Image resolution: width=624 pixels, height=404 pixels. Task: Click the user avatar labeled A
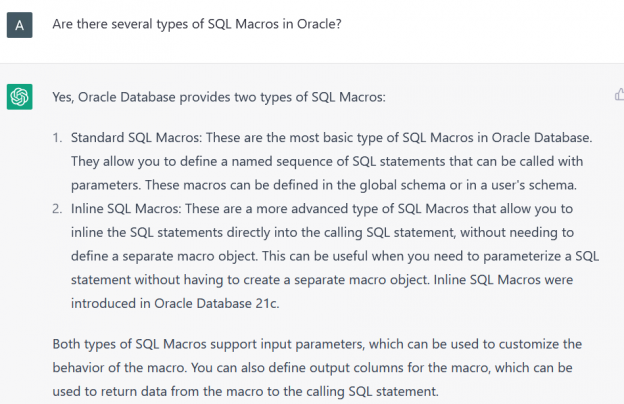19,24
